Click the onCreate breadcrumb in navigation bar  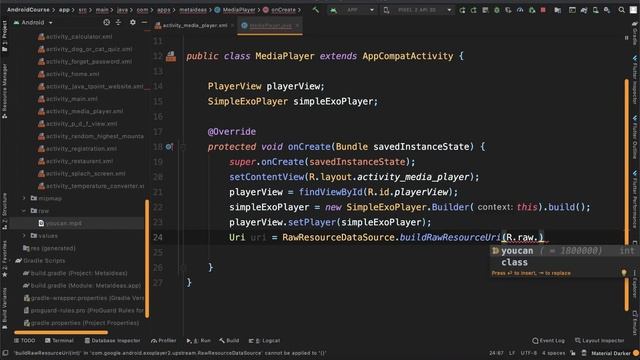(280, 10)
